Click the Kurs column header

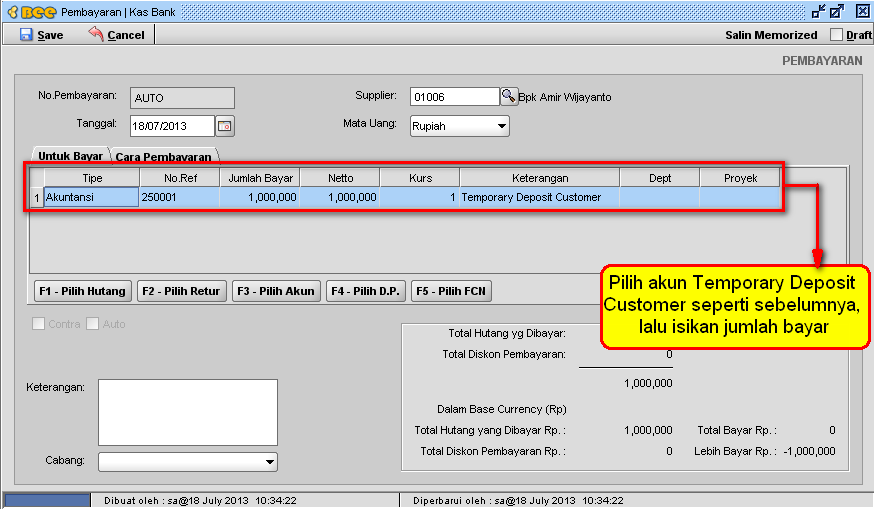click(420, 178)
